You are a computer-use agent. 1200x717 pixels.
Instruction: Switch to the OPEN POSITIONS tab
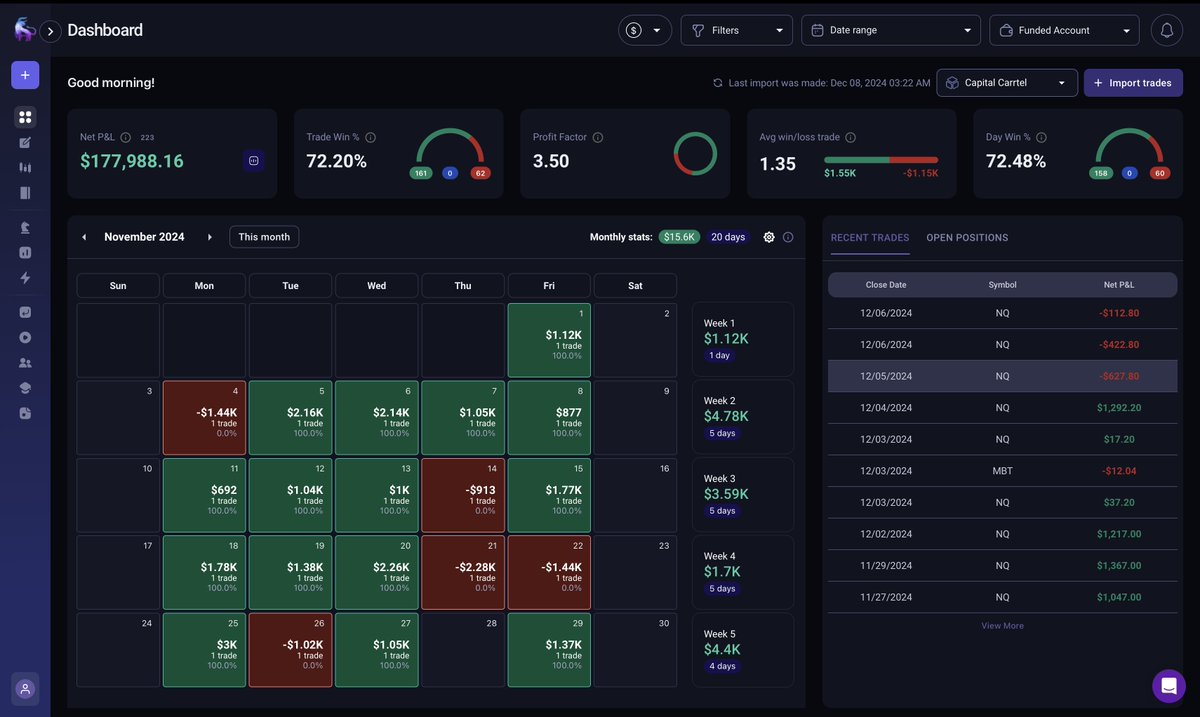point(967,238)
